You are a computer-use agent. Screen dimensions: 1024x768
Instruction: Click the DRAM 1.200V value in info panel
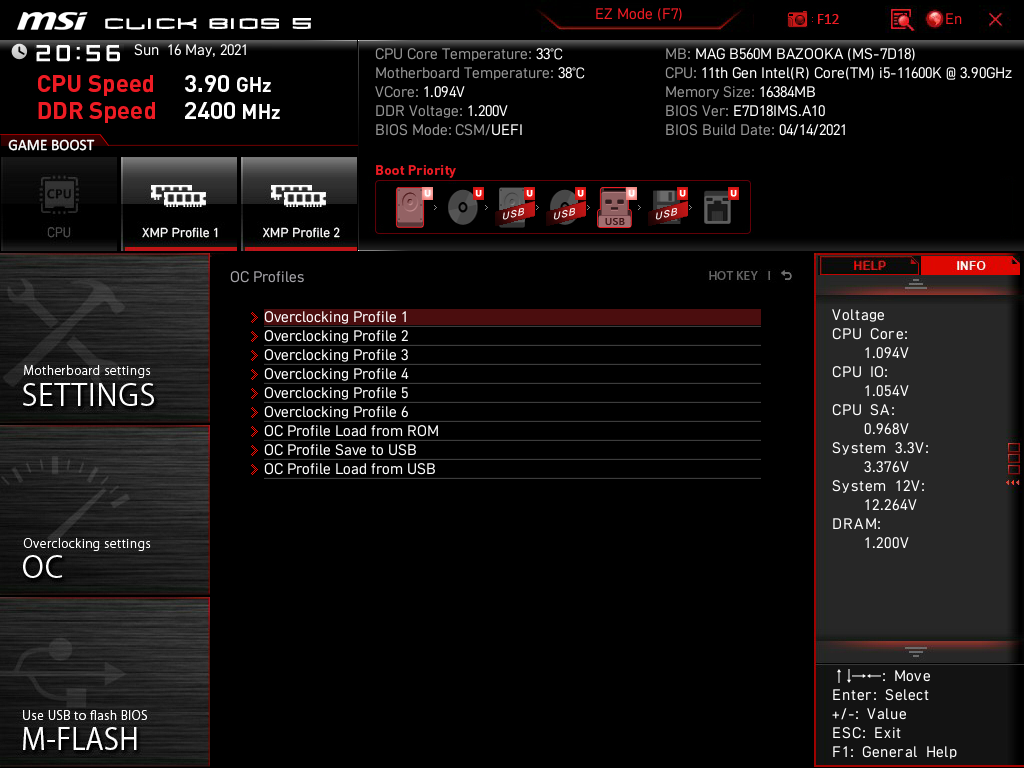click(x=886, y=543)
